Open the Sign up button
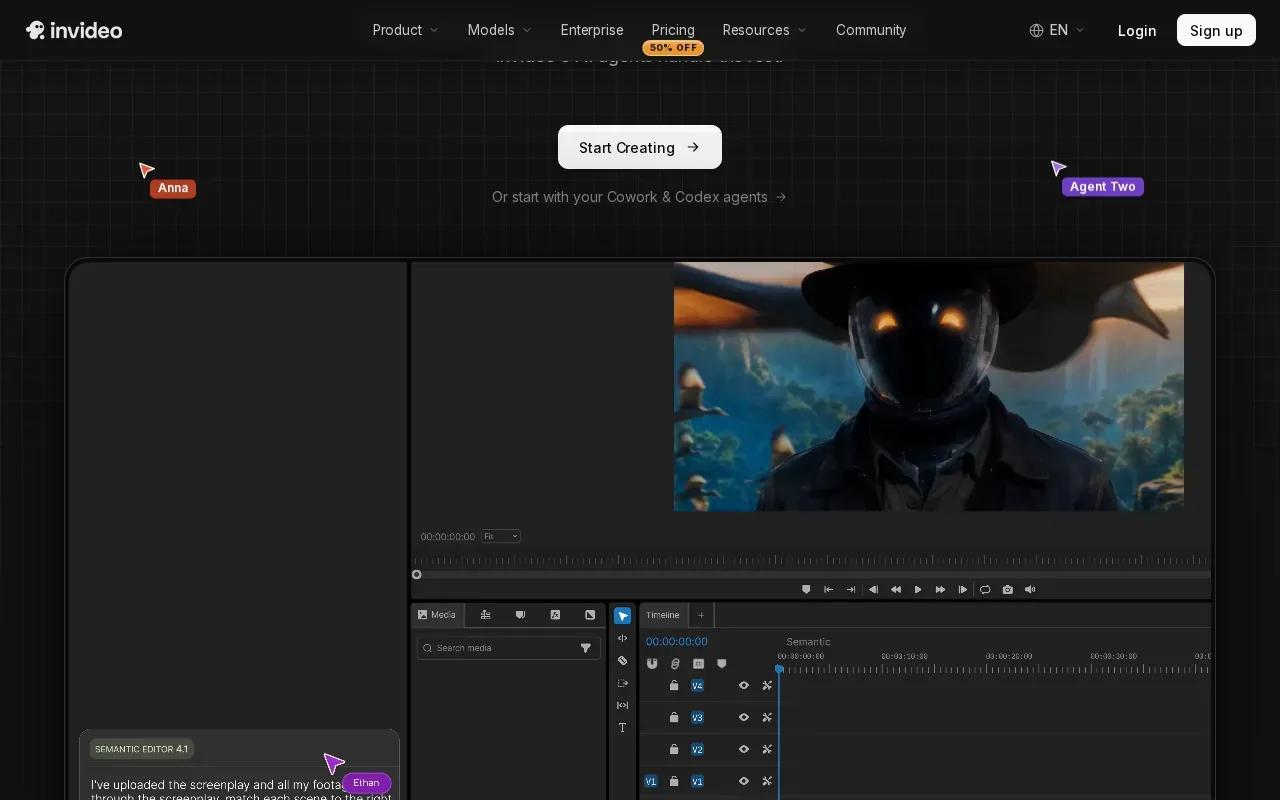Image resolution: width=1280 pixels, height=800 pixels. [1216, 30]
